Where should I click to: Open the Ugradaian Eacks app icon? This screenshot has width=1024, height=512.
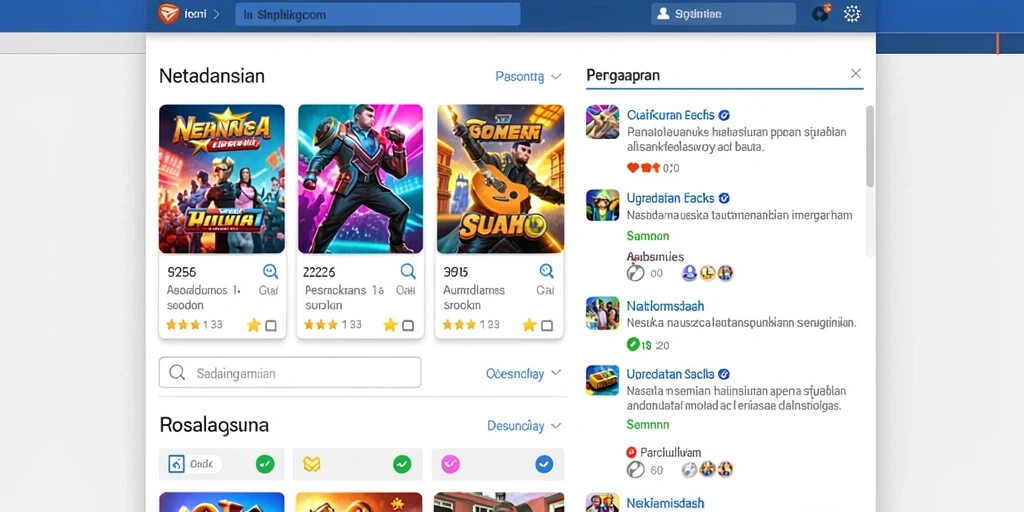pos(602,205)
